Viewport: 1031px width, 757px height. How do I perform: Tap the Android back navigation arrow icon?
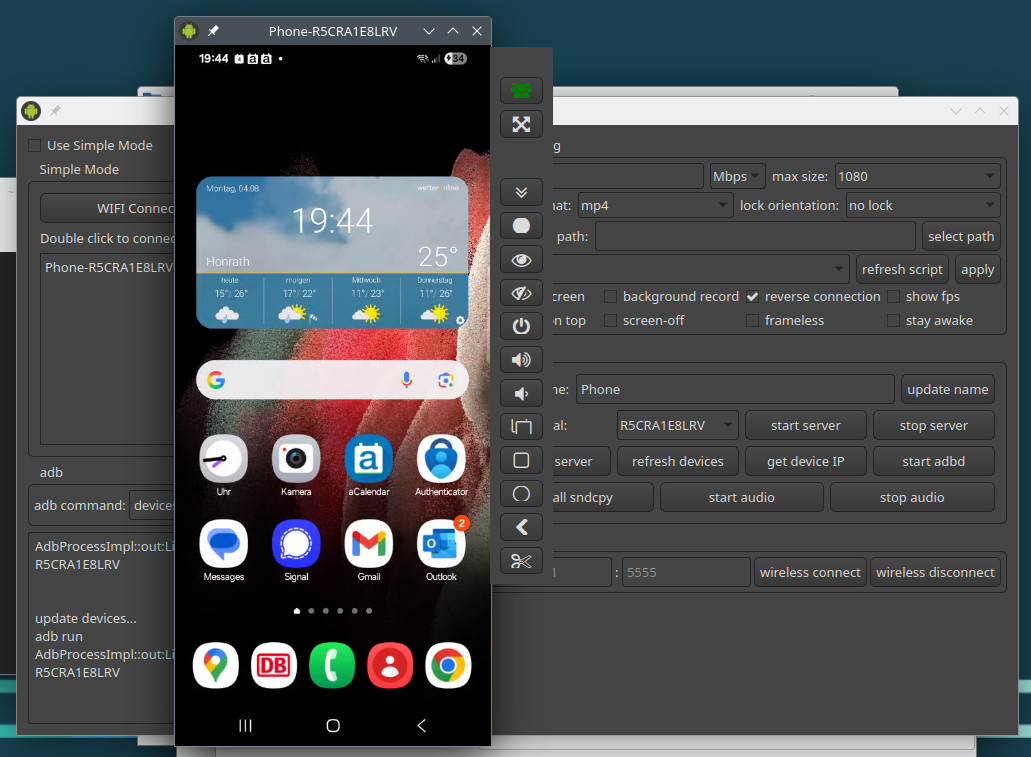[x=419, y=726]
